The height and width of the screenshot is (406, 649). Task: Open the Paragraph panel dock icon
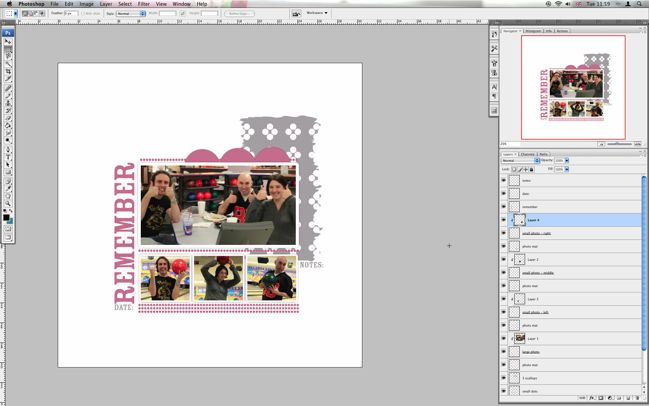pyautogui.click(x=494, y=96)
